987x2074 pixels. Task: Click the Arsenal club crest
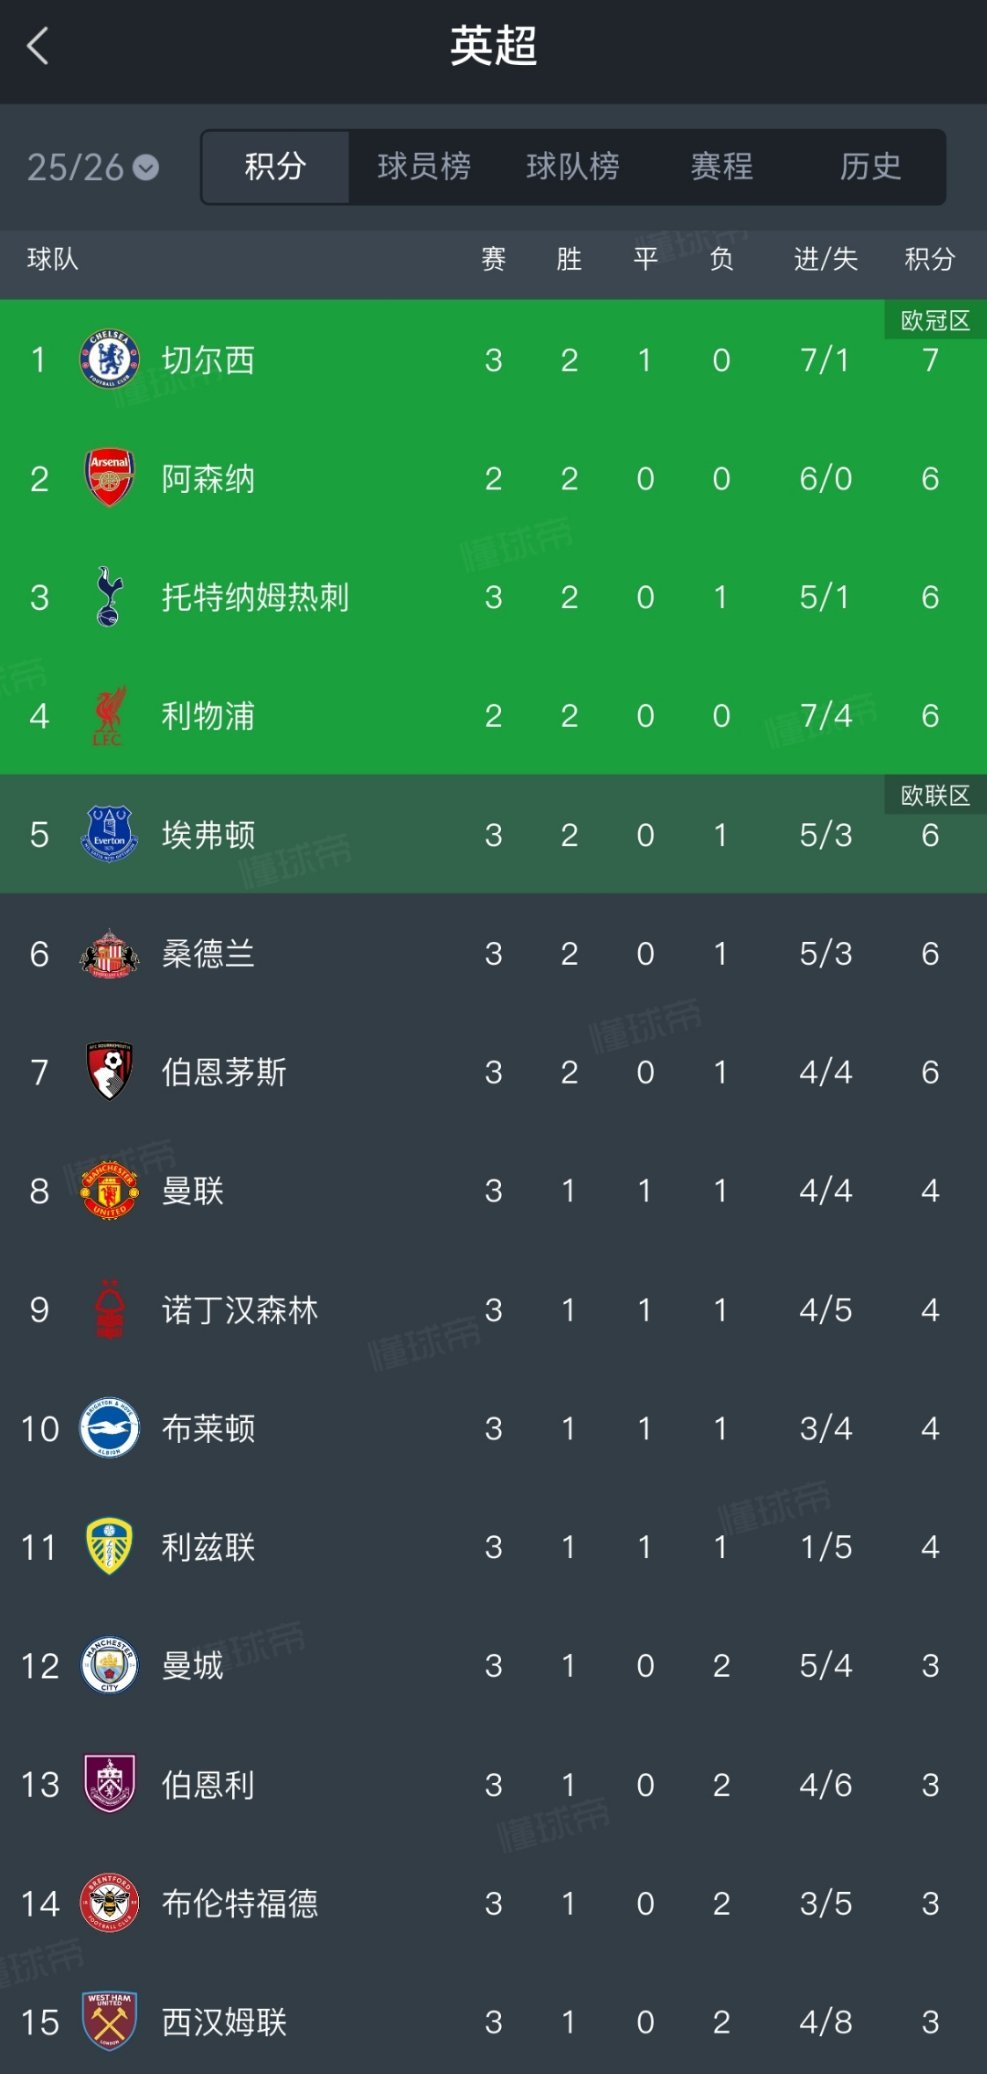click(x=109, y=478)
